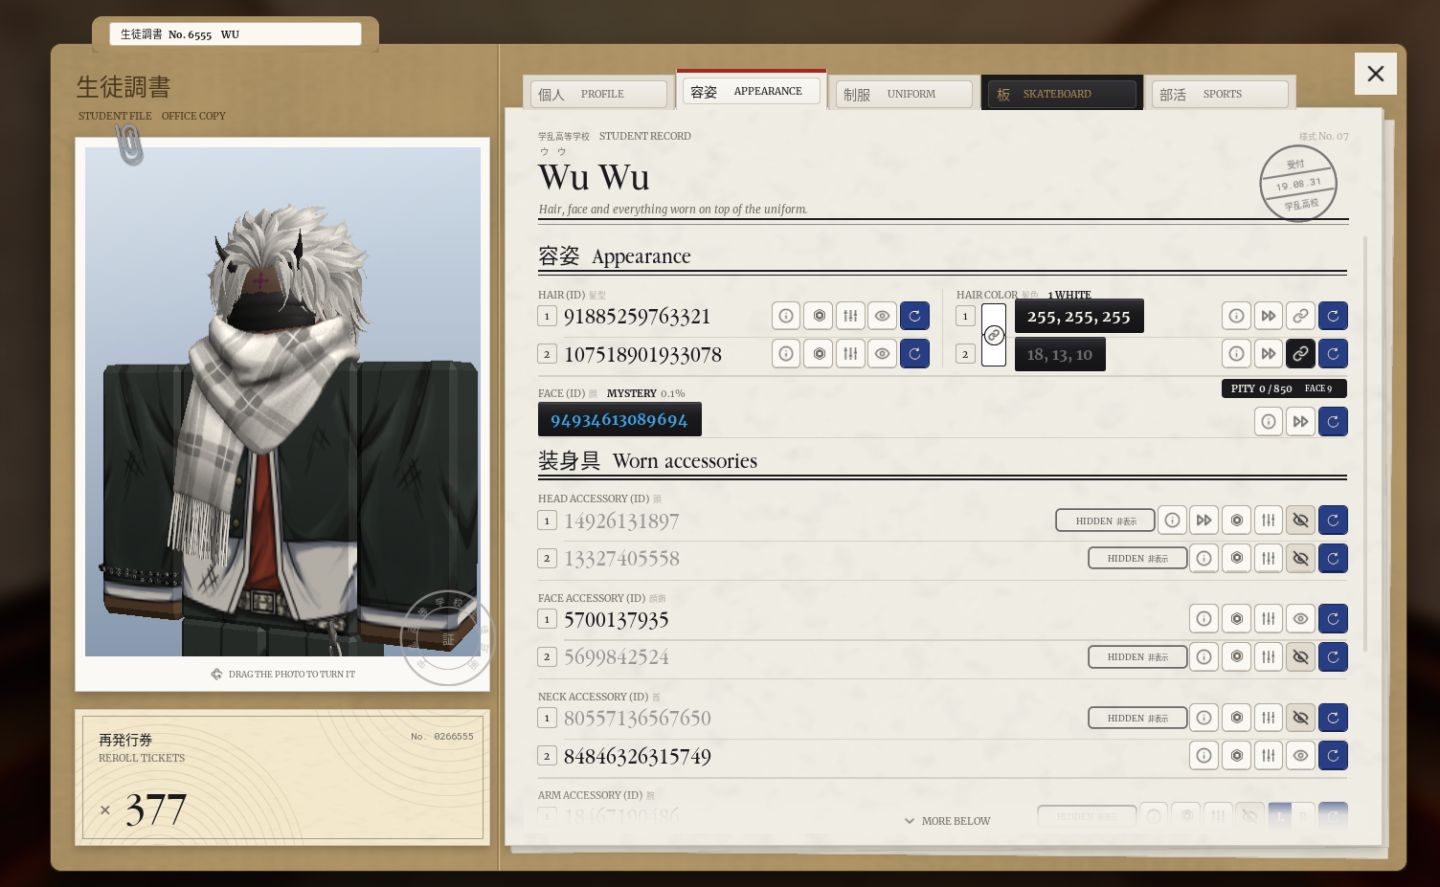Click the PITY 0 / 850 counter

[1284, 388]
